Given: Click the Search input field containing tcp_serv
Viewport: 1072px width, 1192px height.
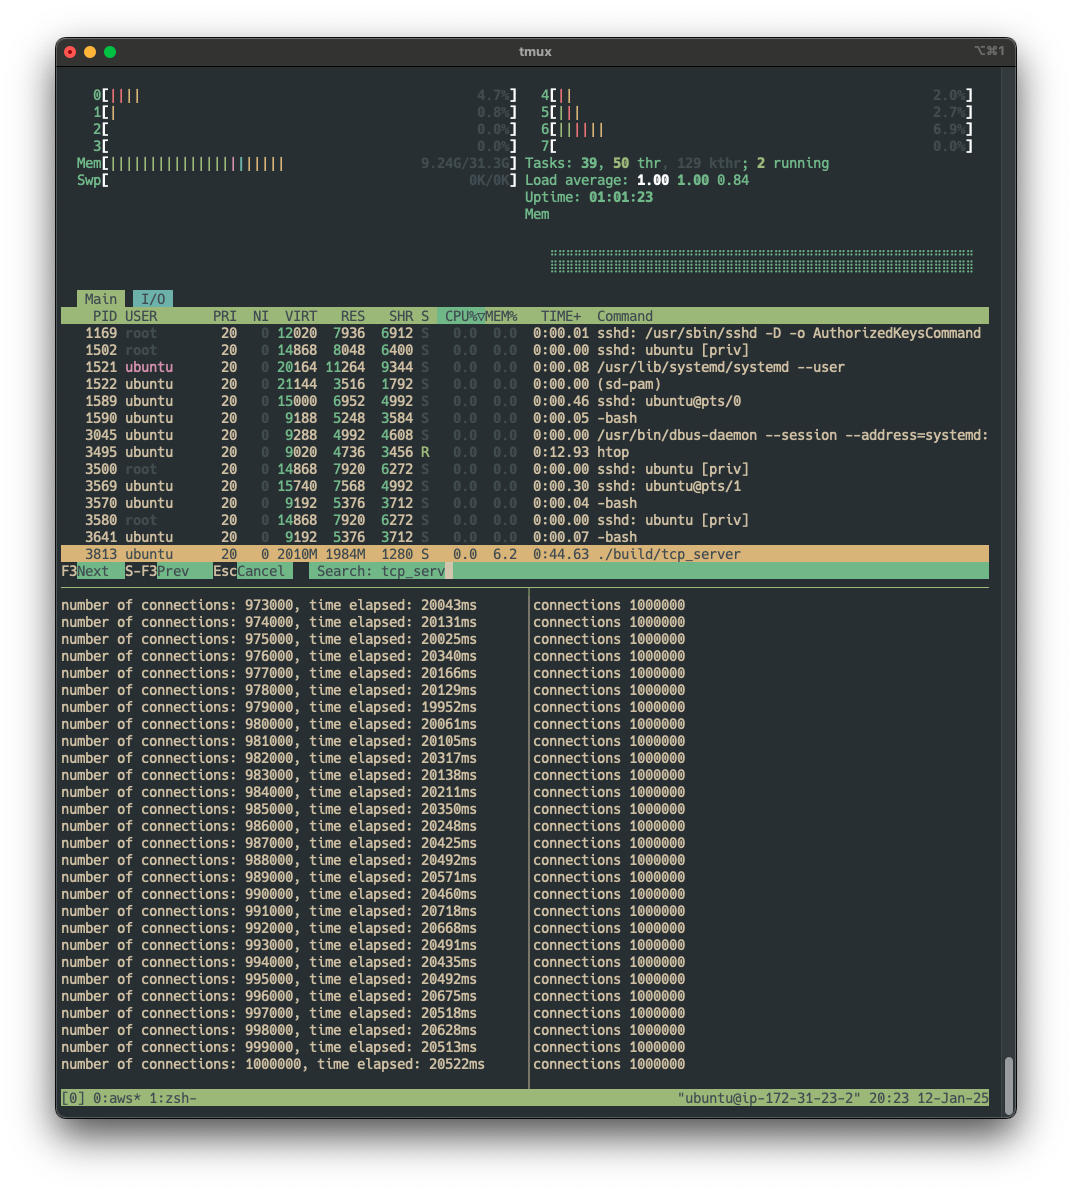Looking at the screenshot, I should click(412, 571).
